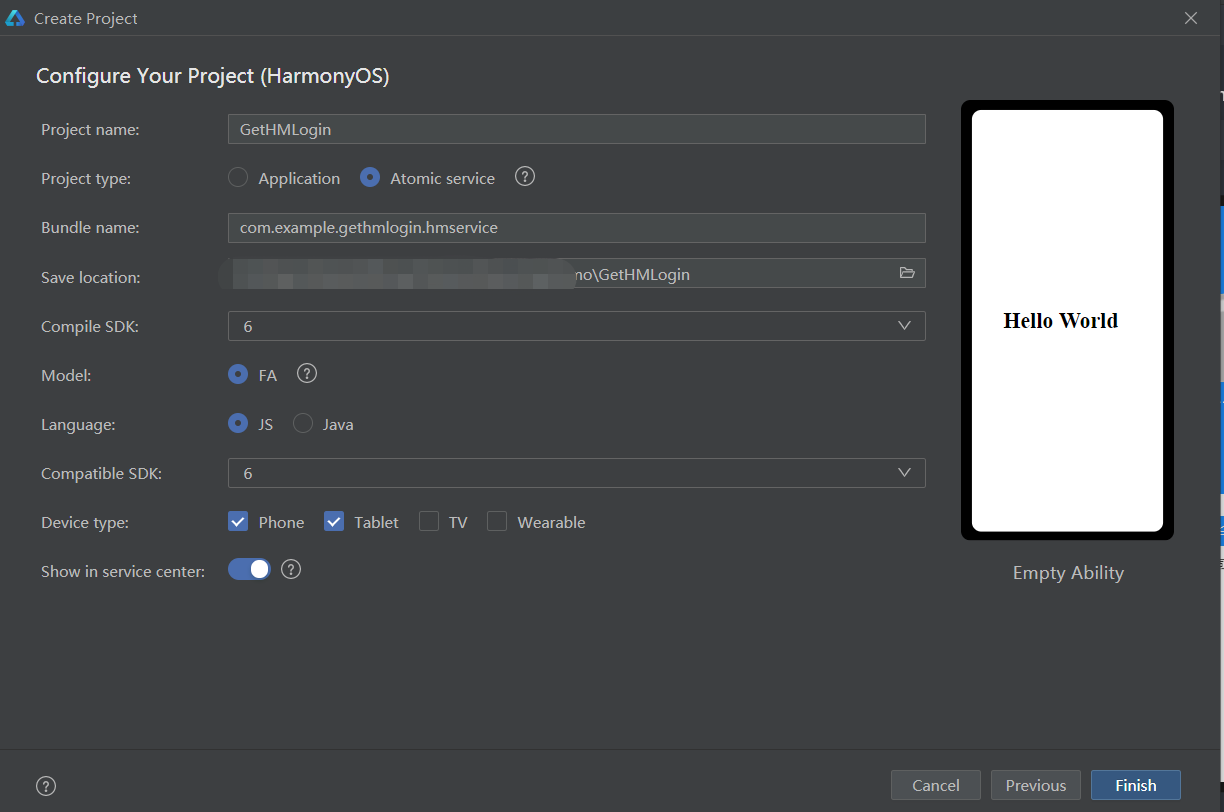Go back with the Previous button
Image resolution: width=1224 pixels, height=812 pixels.
(x=1035, y=785)
